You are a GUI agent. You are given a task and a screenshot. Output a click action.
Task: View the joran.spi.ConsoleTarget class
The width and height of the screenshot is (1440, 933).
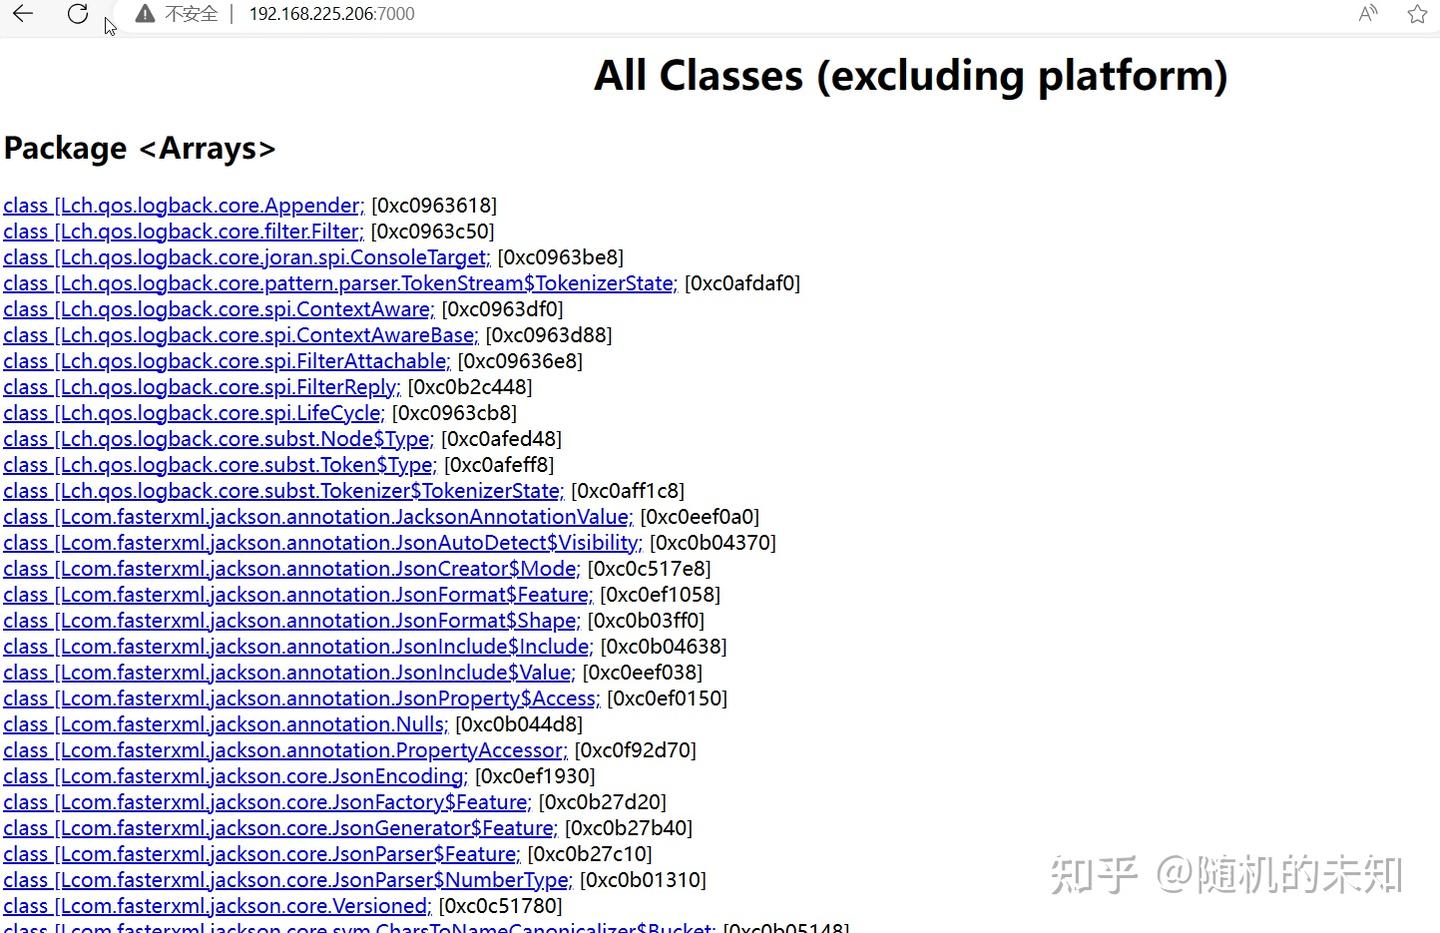(x=245, y=257)
